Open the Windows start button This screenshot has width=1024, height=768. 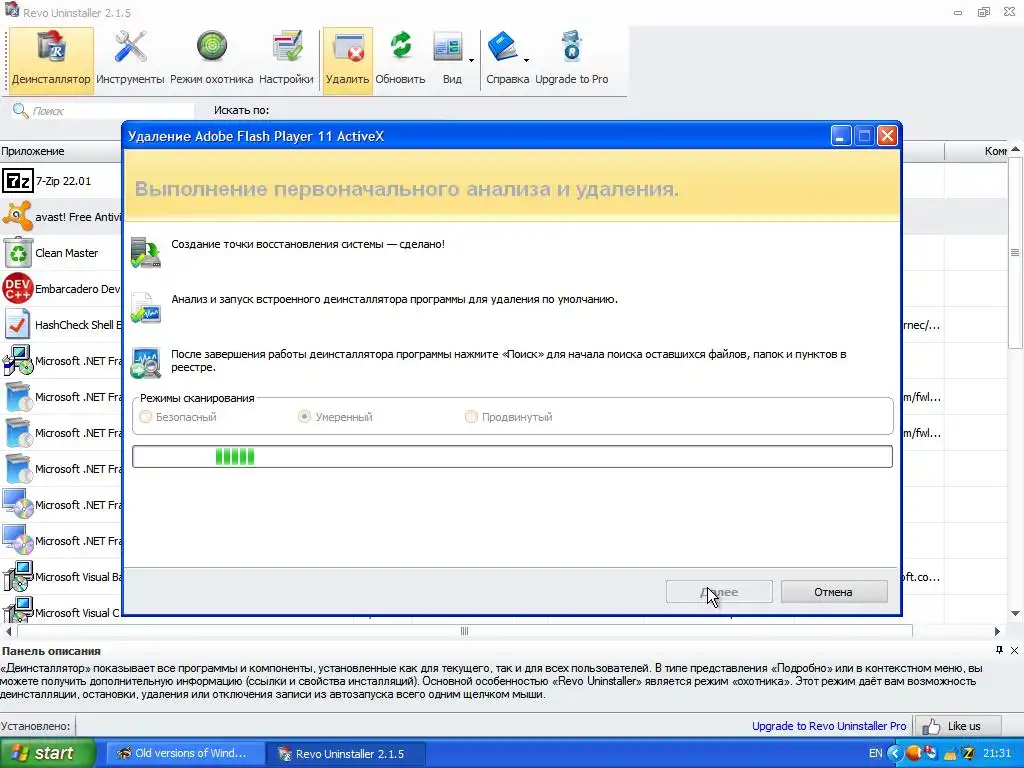pos(48,753)
